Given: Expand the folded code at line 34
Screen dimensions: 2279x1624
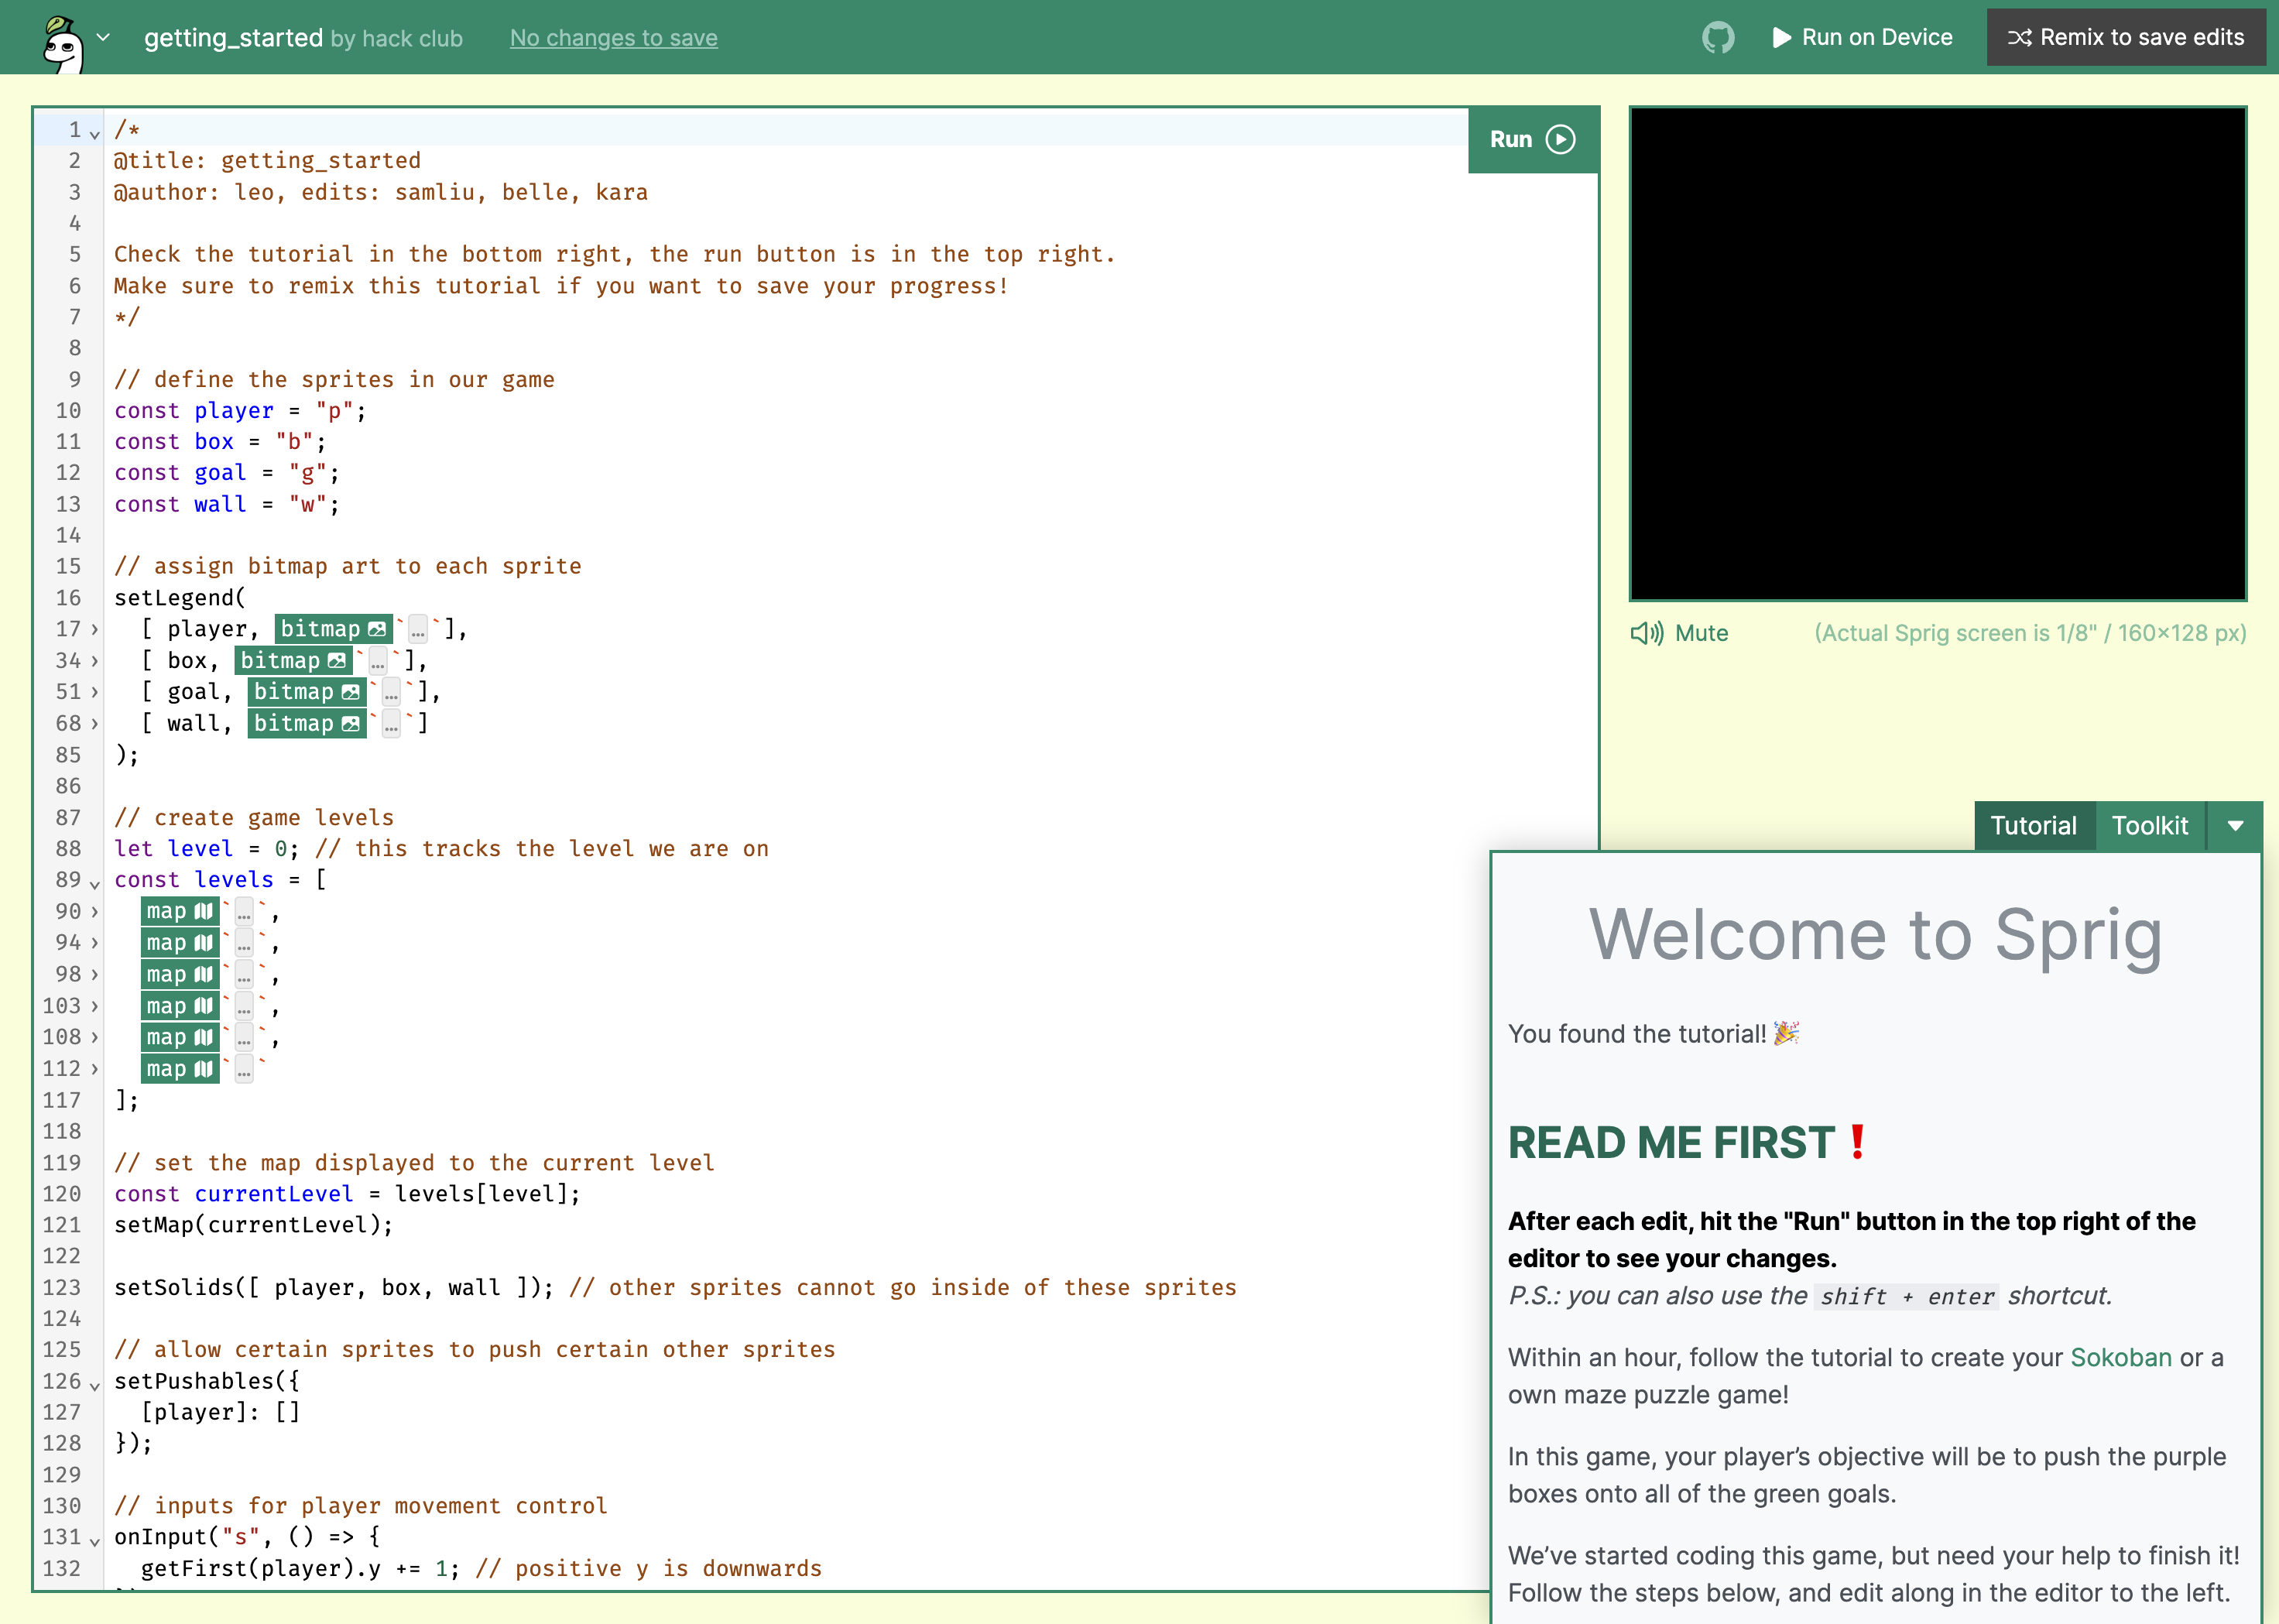Looking at the screenshot, I should 95,661.
